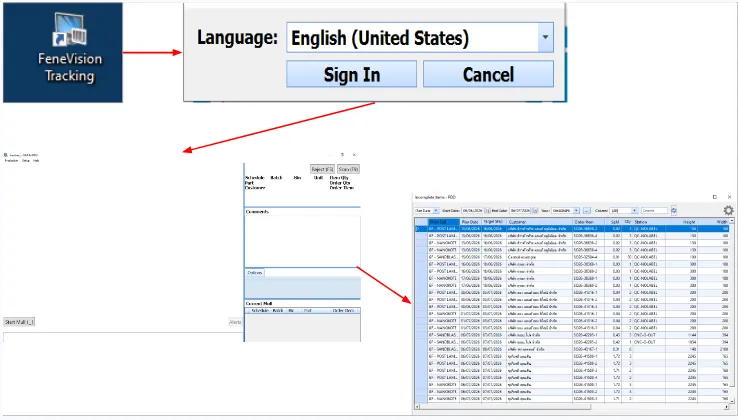This screenshot has width=738, height=420.
Task: Sort by the Work Cell column header
Action: click(444, 222)
